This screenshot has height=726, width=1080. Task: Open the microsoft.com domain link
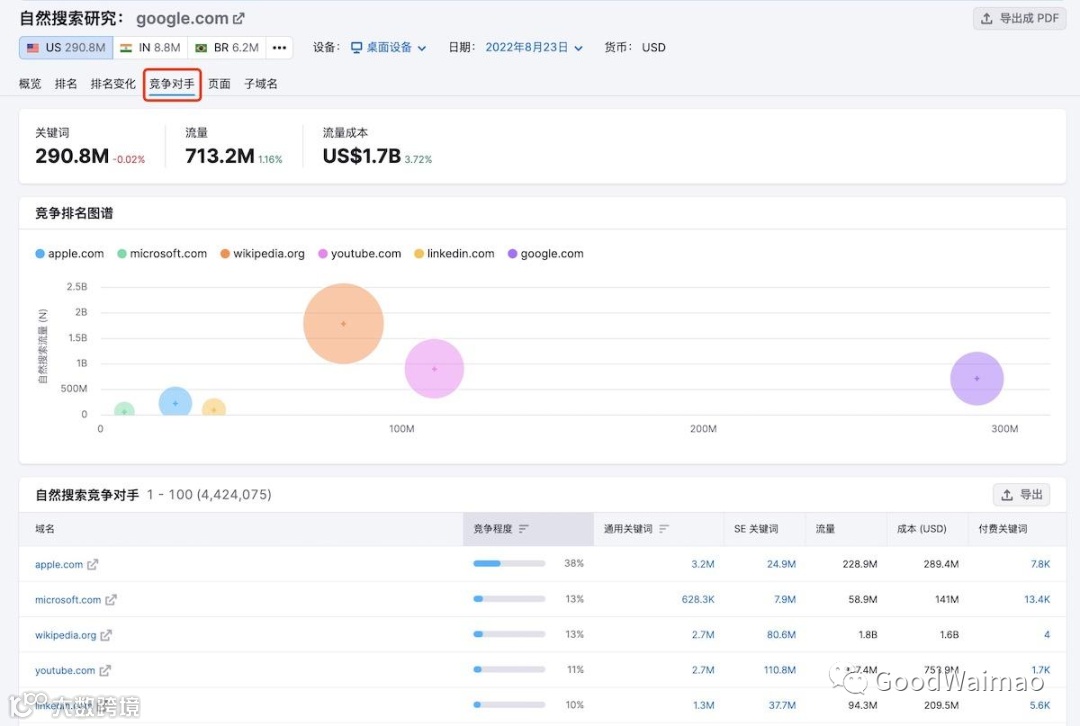point(68,600)
